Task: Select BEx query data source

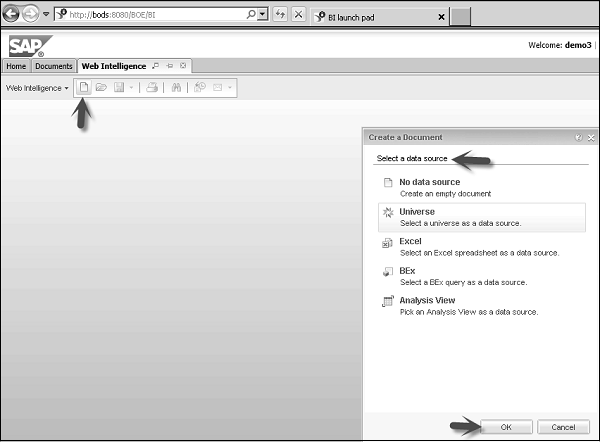Action: (x=481, y=276)
